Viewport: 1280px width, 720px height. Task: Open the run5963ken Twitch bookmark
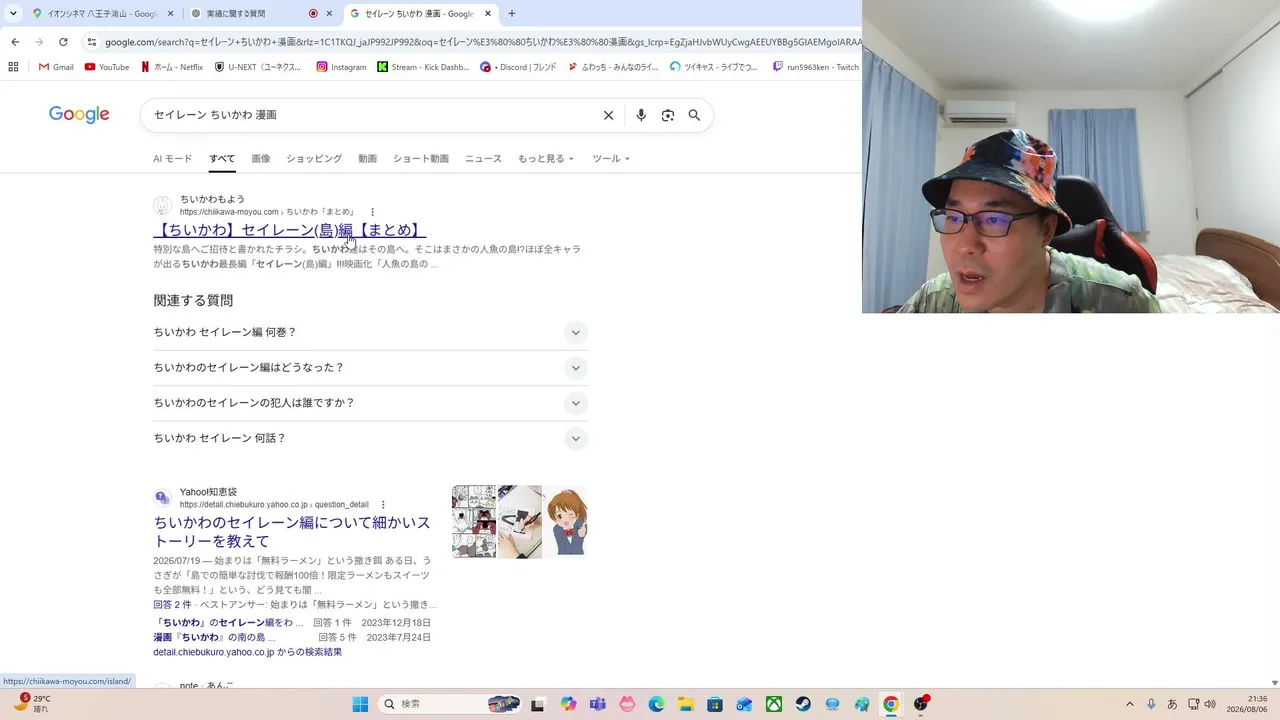point(816,67)
